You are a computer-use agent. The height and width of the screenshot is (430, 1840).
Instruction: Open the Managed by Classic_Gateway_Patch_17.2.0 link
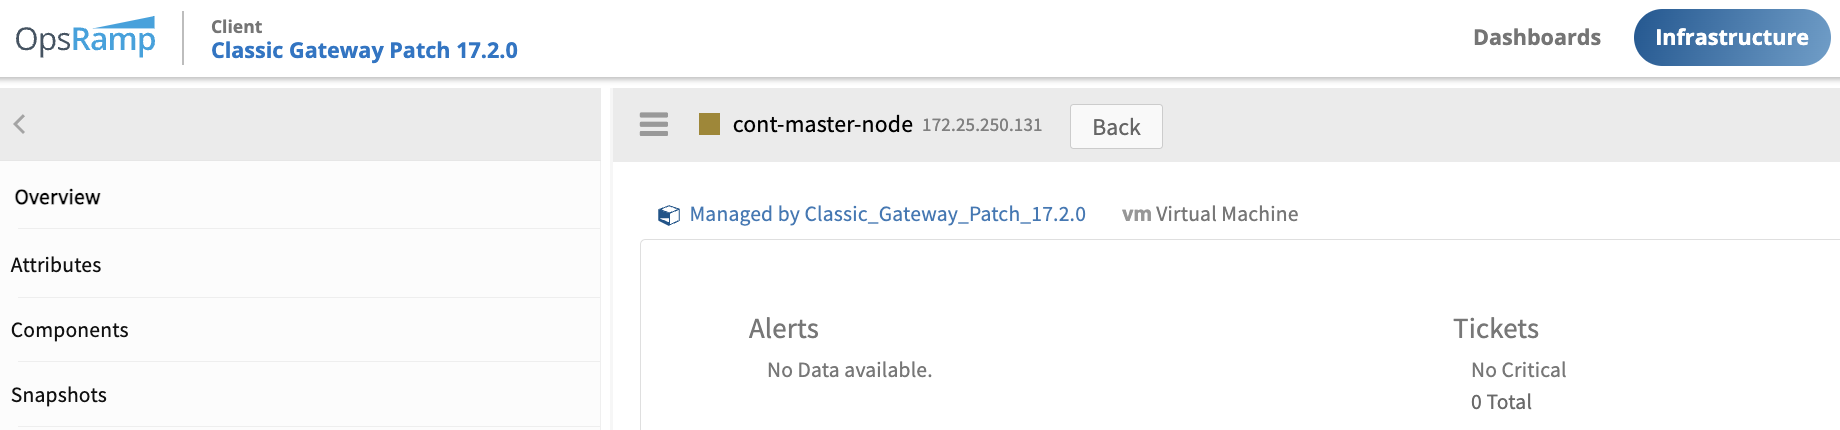pyautogui.click(x=887, y=214)
